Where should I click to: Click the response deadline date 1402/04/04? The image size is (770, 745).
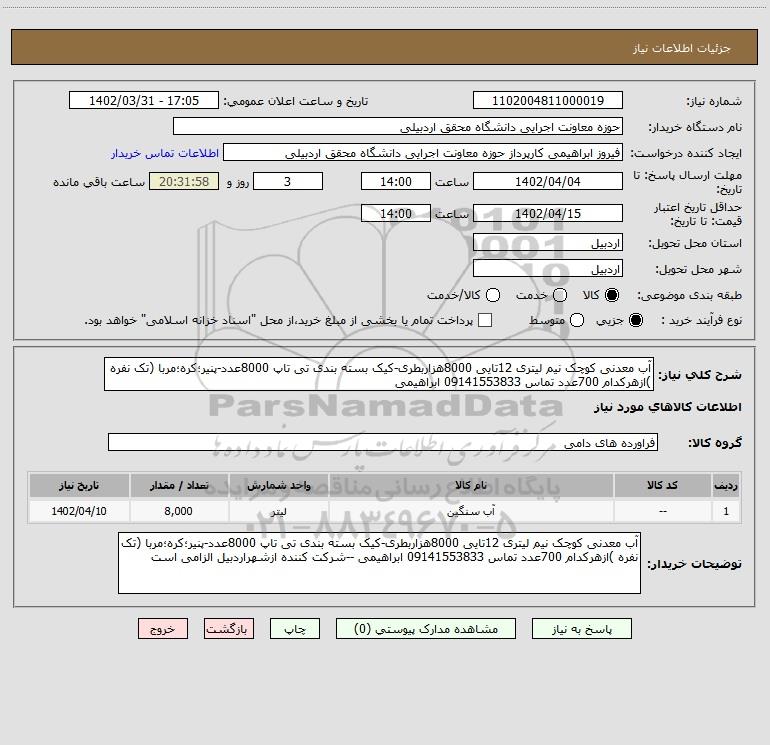point(548,181)
